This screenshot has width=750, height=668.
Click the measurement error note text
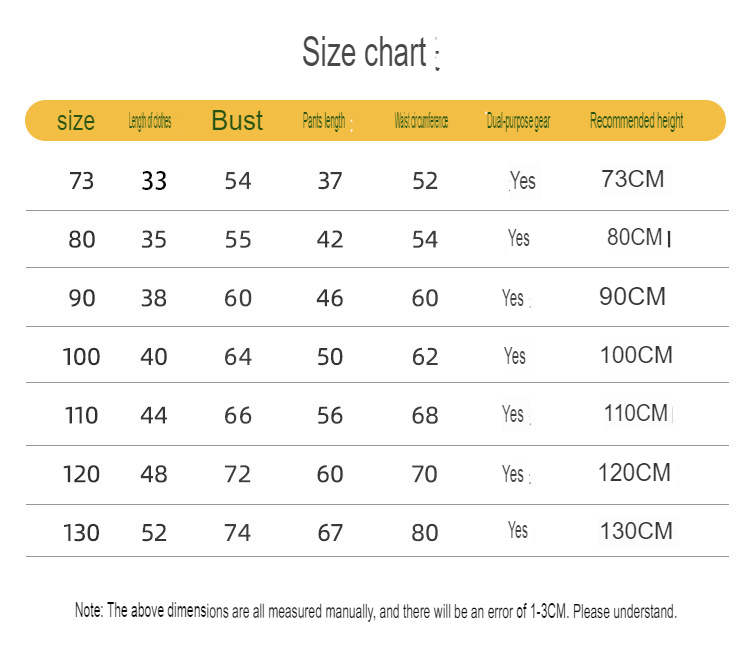[376, 611]
